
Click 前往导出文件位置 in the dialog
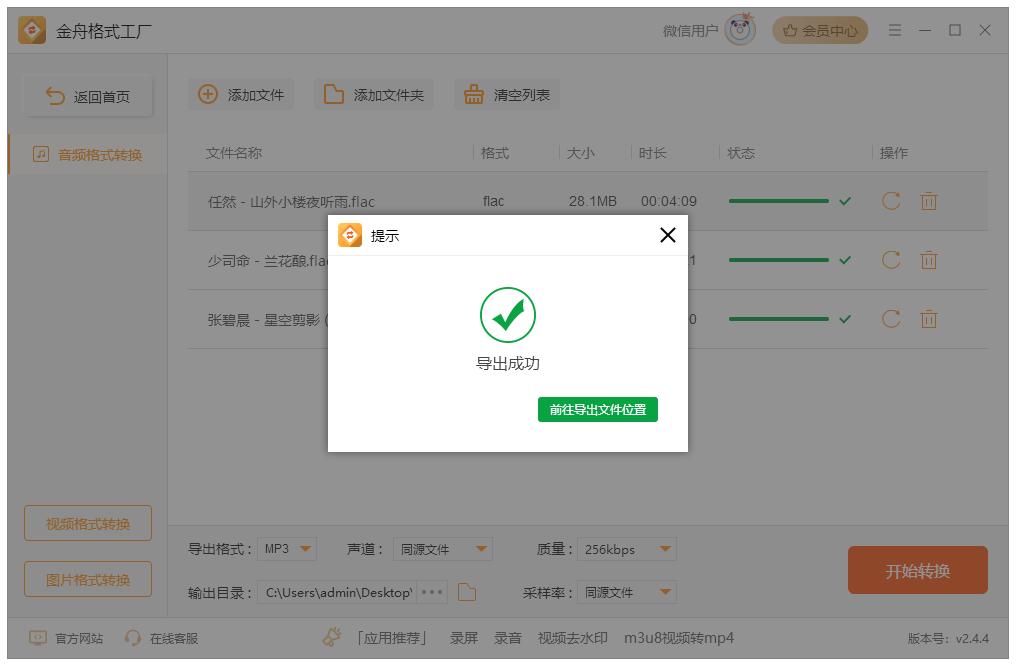tap(598, 409)
